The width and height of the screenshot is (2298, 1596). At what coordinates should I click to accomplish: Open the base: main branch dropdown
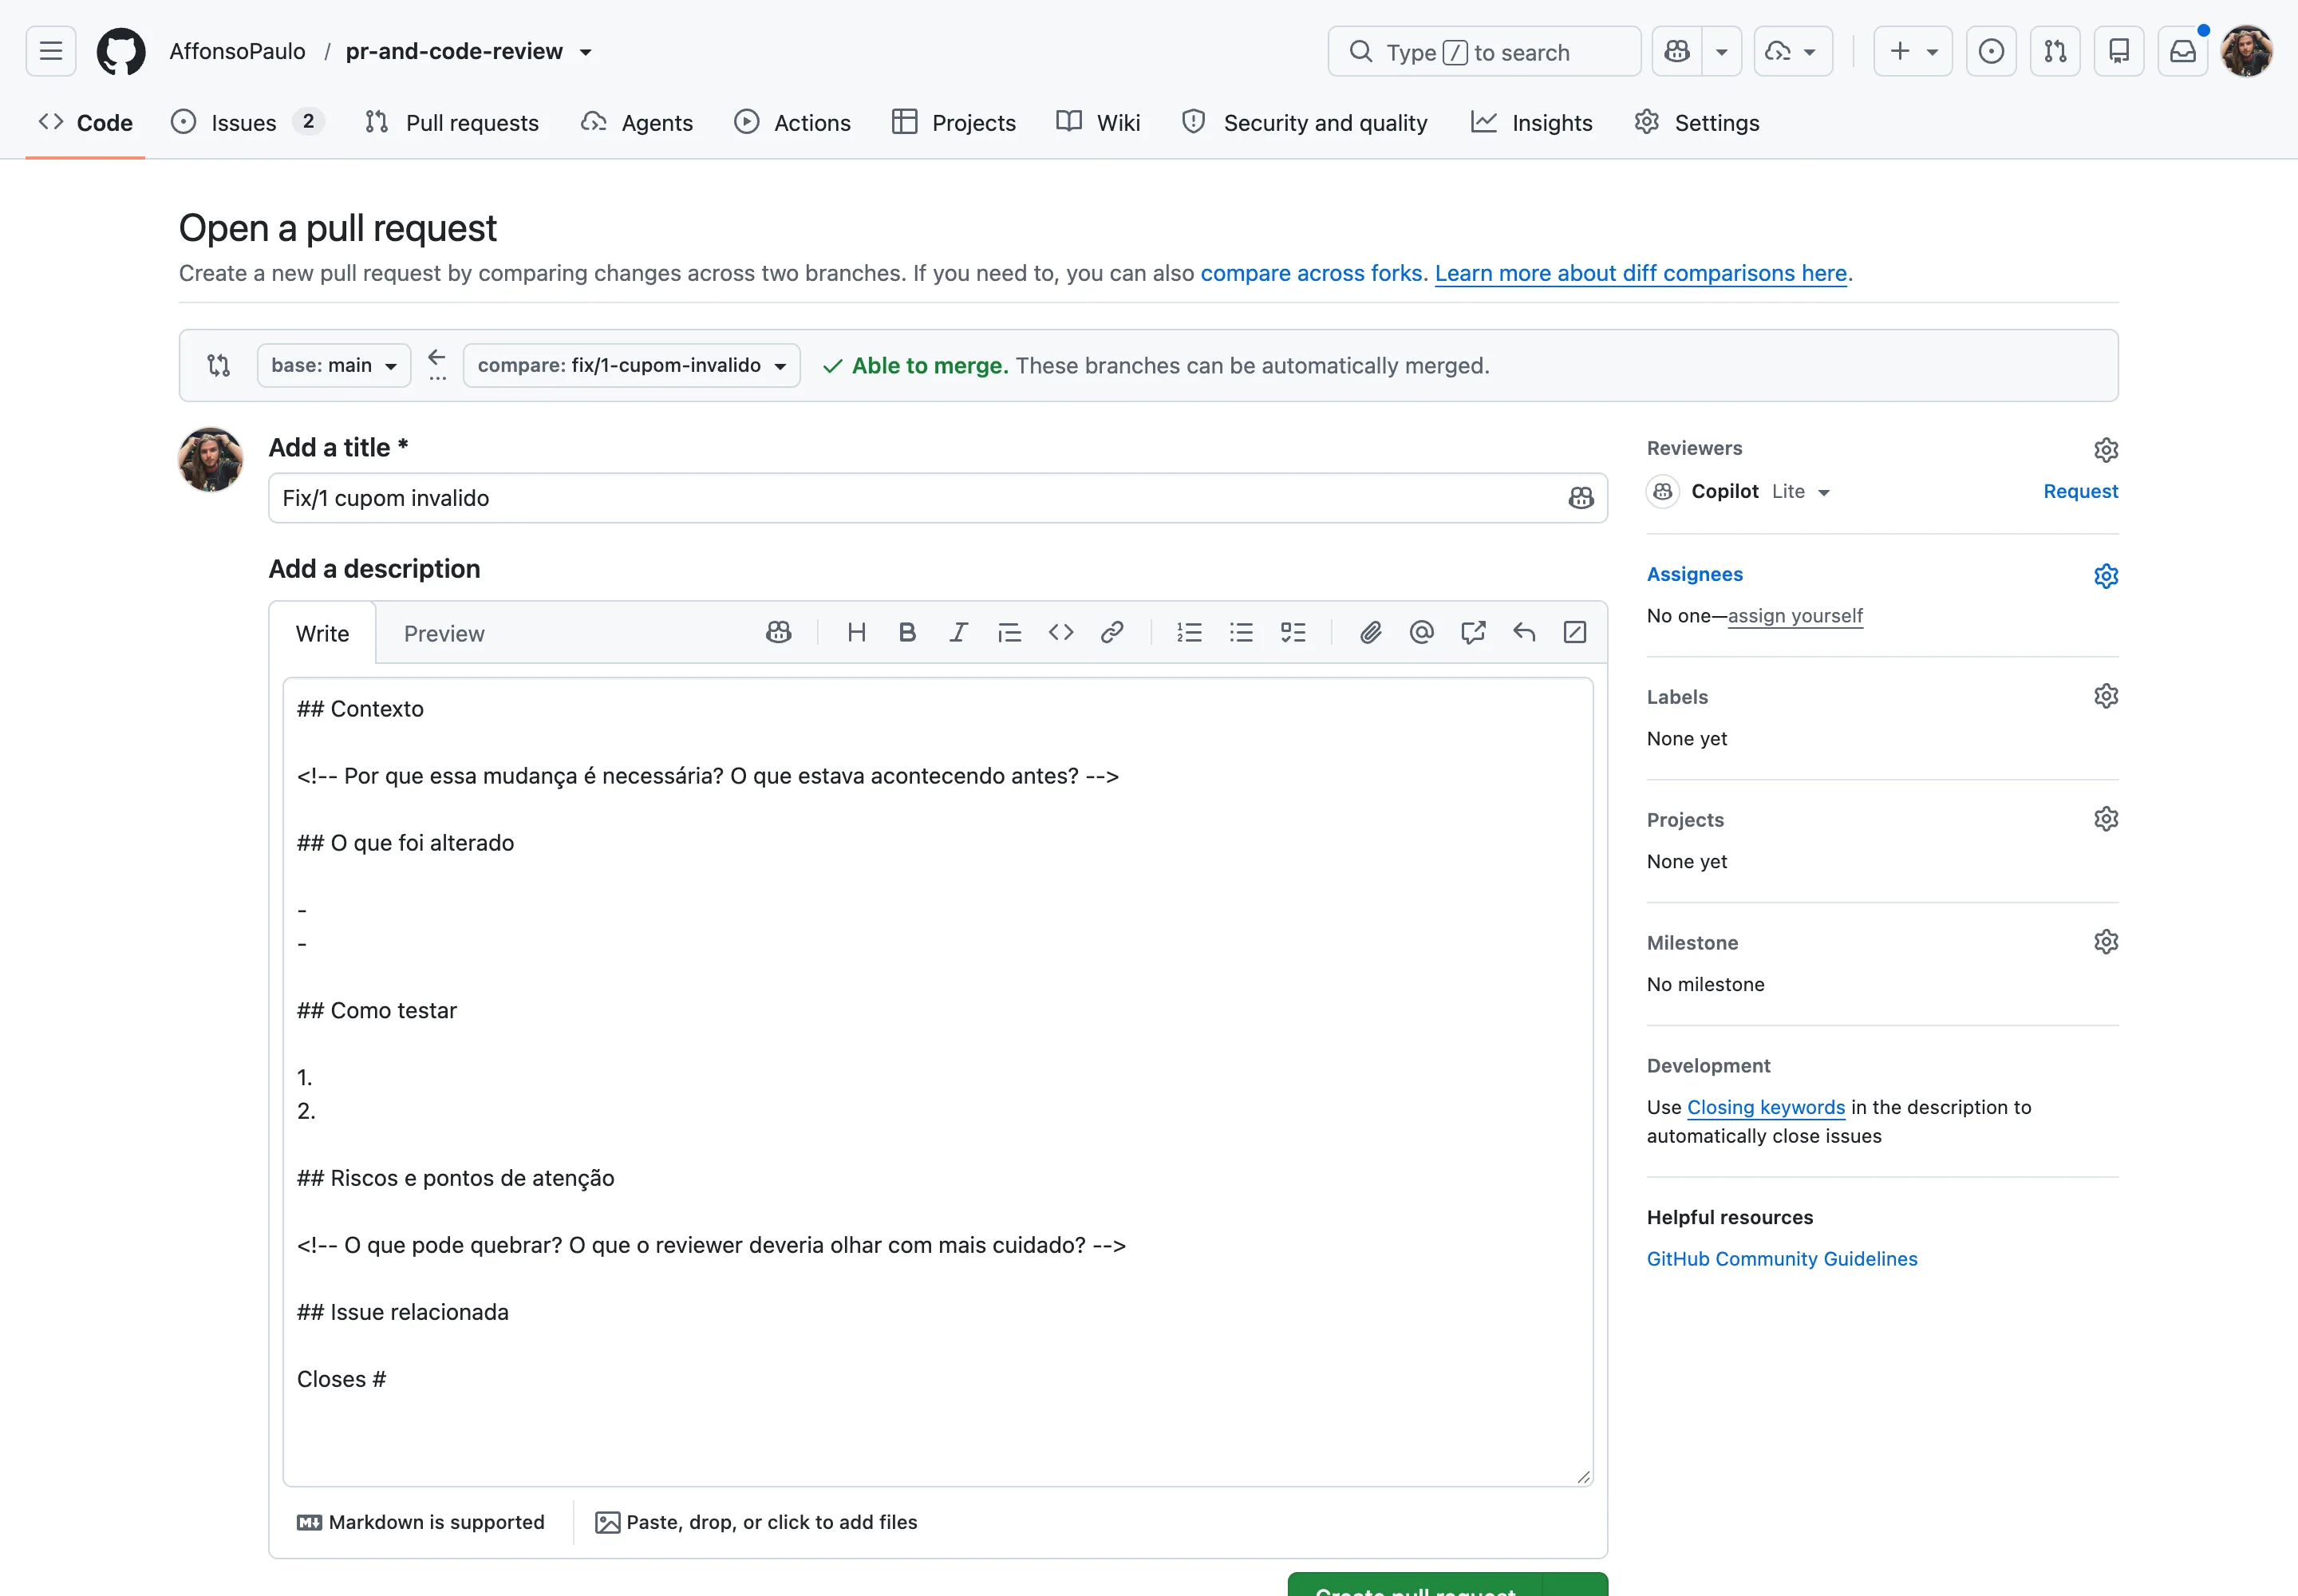point(334,365)
